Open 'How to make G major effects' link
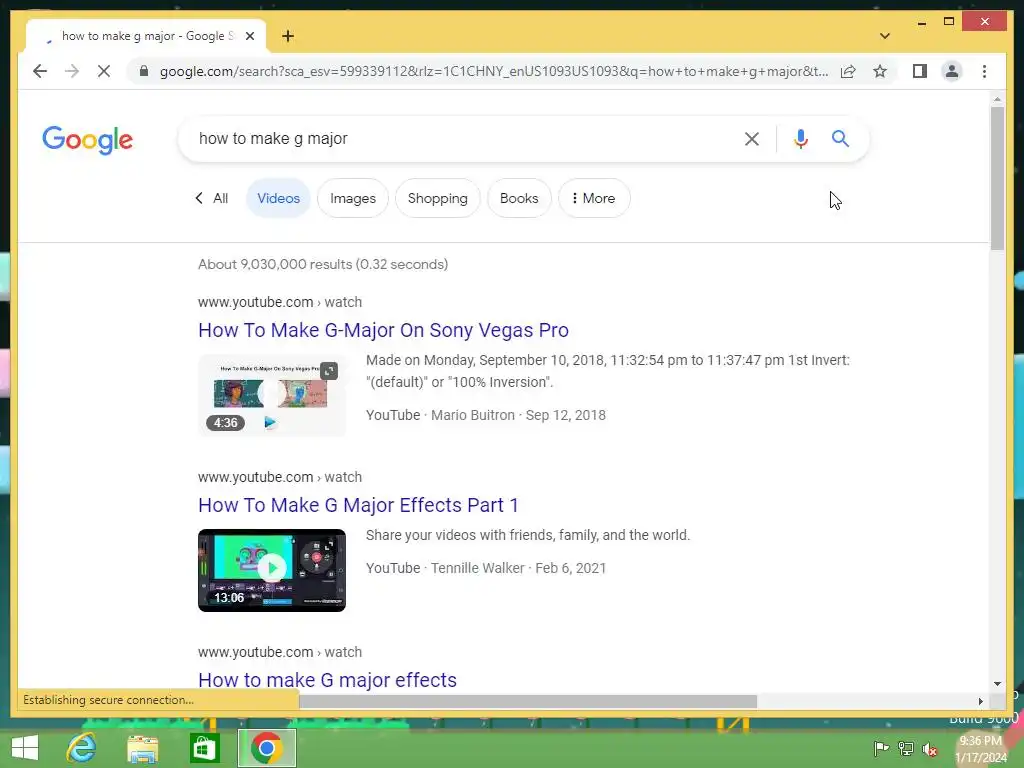 point(327,680)
